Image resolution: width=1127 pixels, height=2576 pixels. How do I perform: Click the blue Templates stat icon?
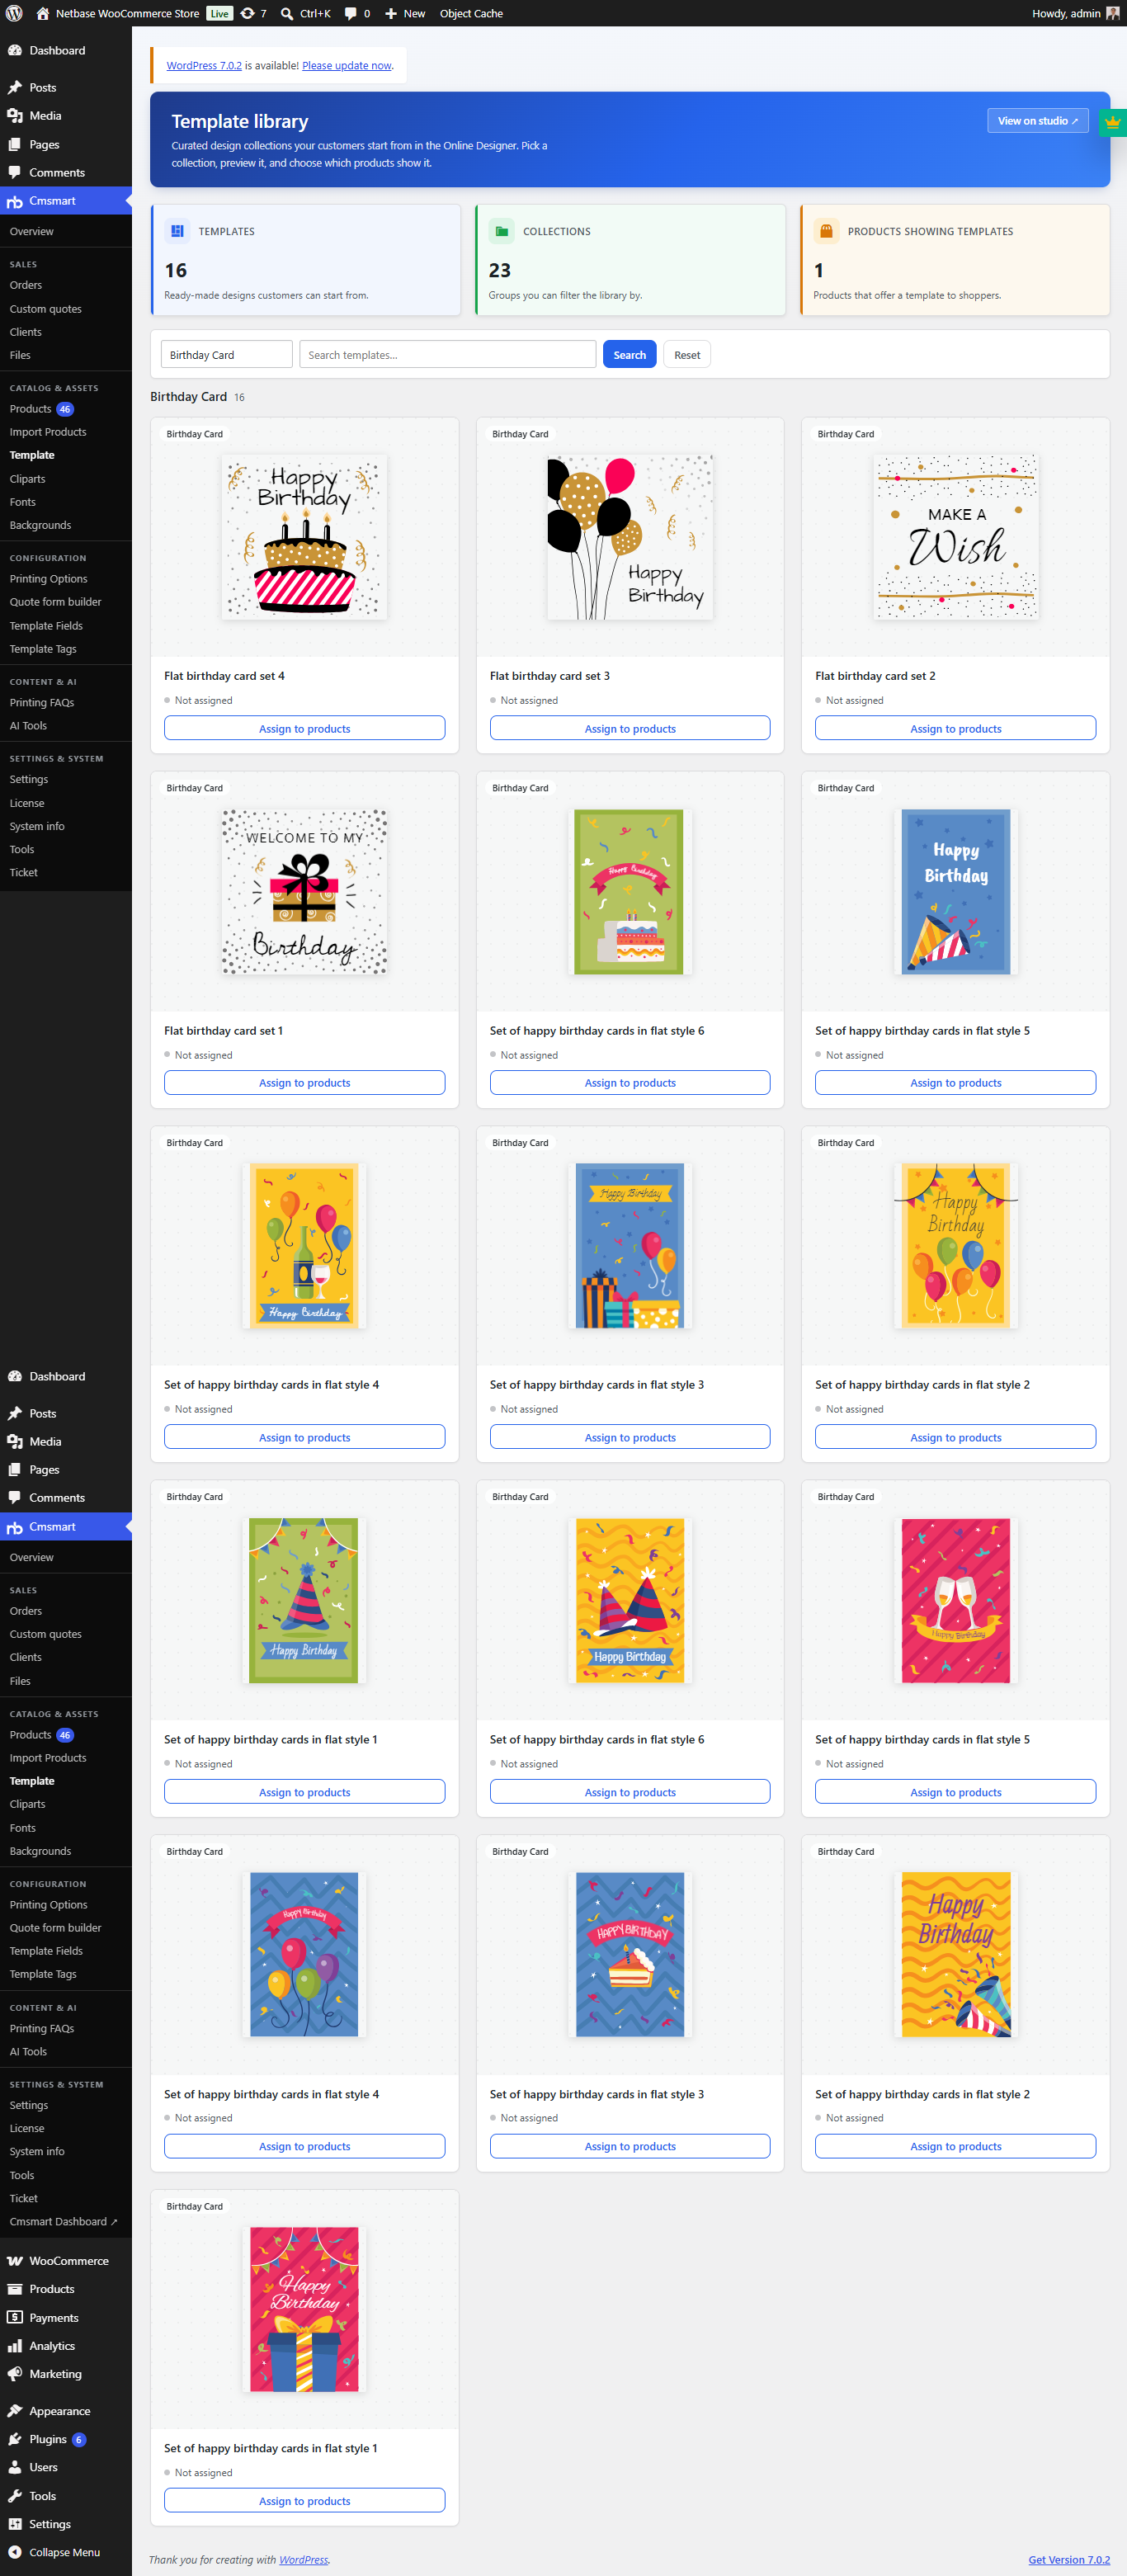[177, 231]
